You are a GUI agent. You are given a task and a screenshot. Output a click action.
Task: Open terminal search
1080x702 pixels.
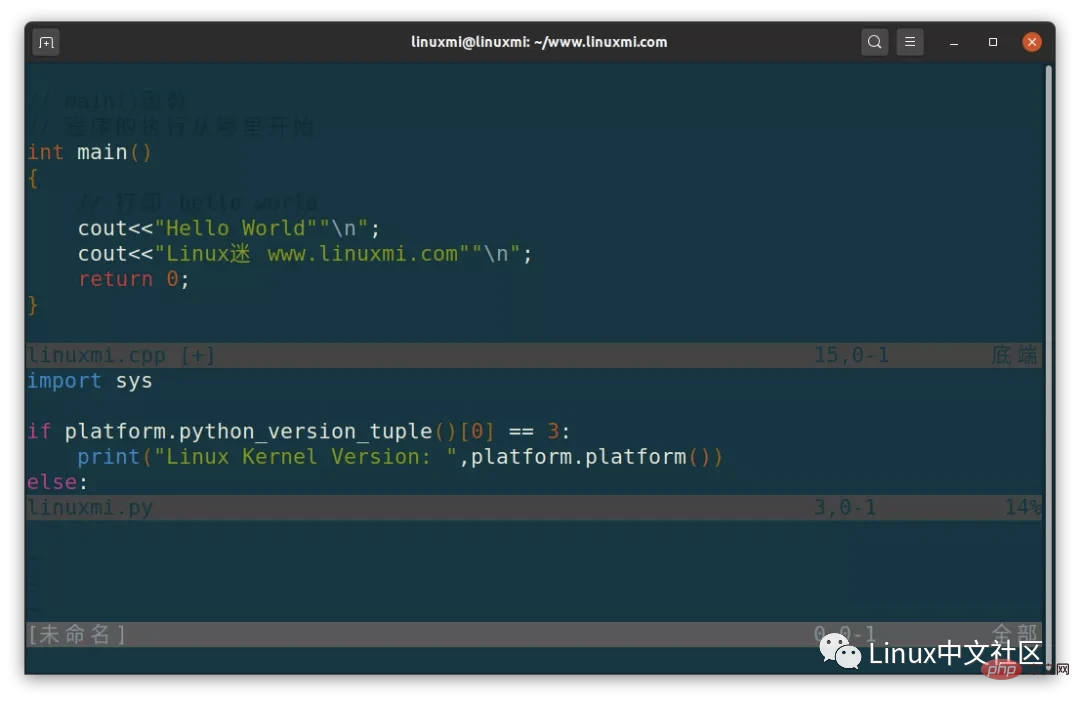coord(874,42)
